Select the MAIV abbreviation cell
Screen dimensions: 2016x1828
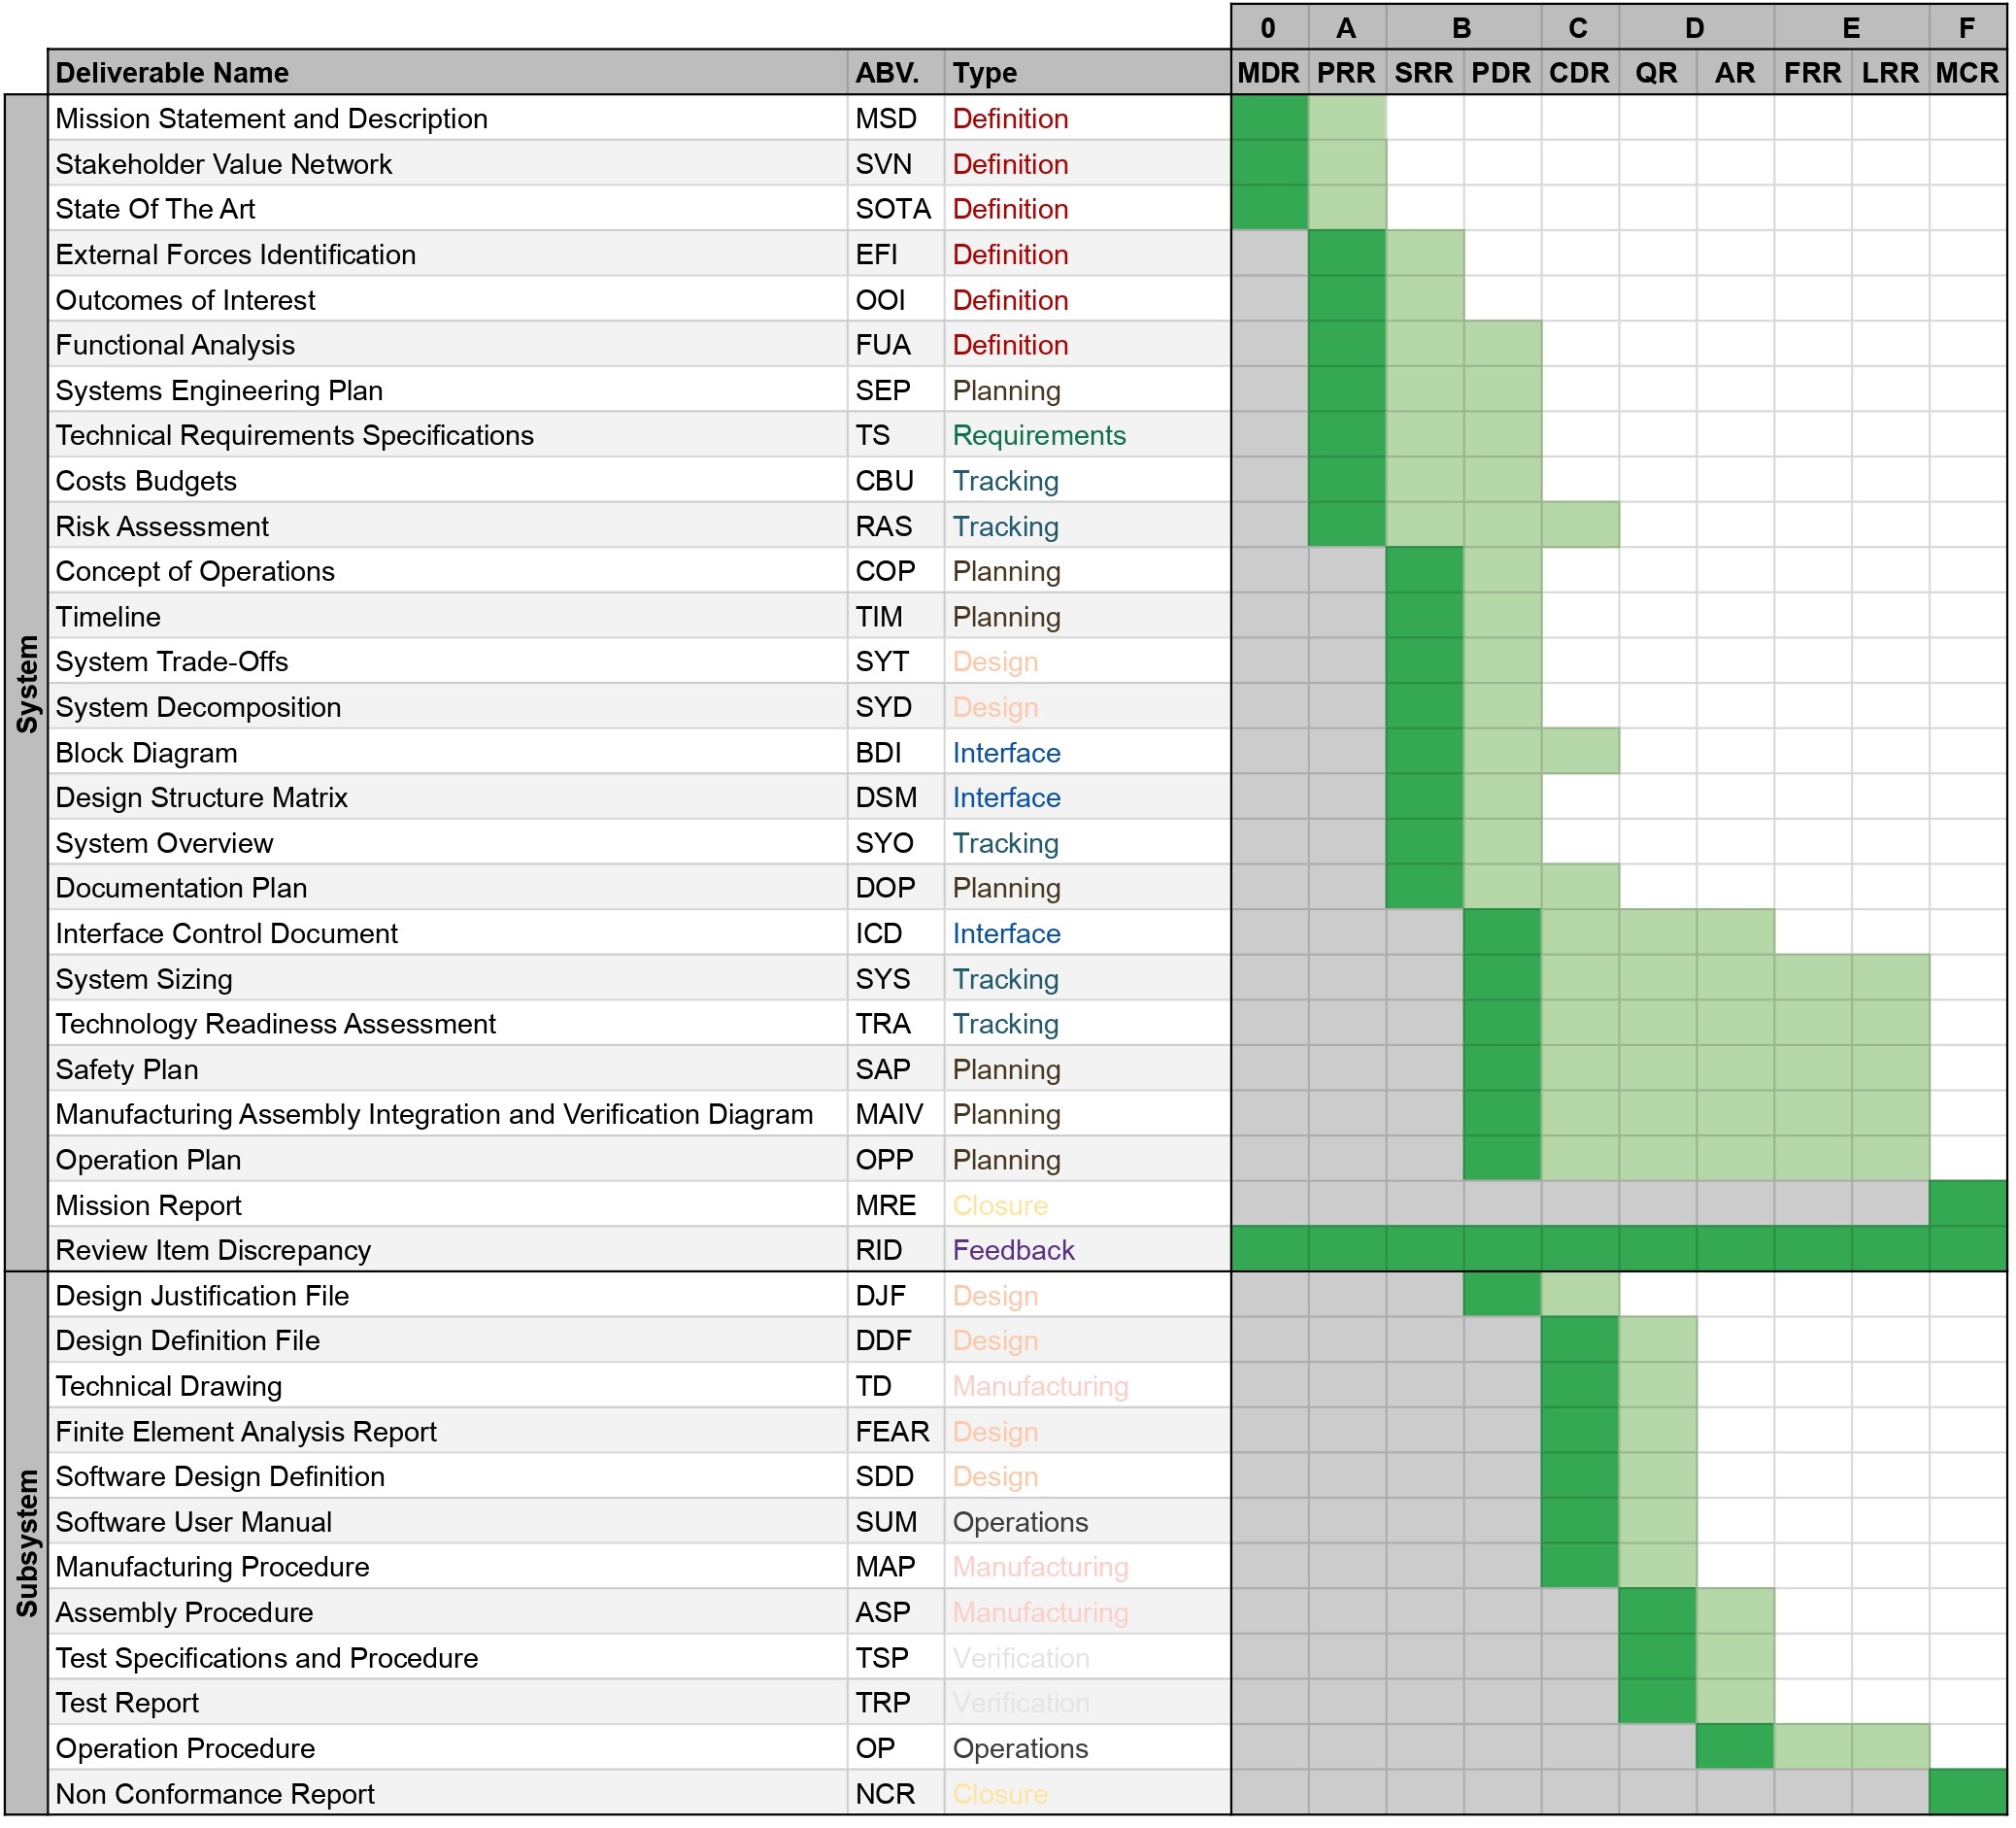tap(889, 1115)
